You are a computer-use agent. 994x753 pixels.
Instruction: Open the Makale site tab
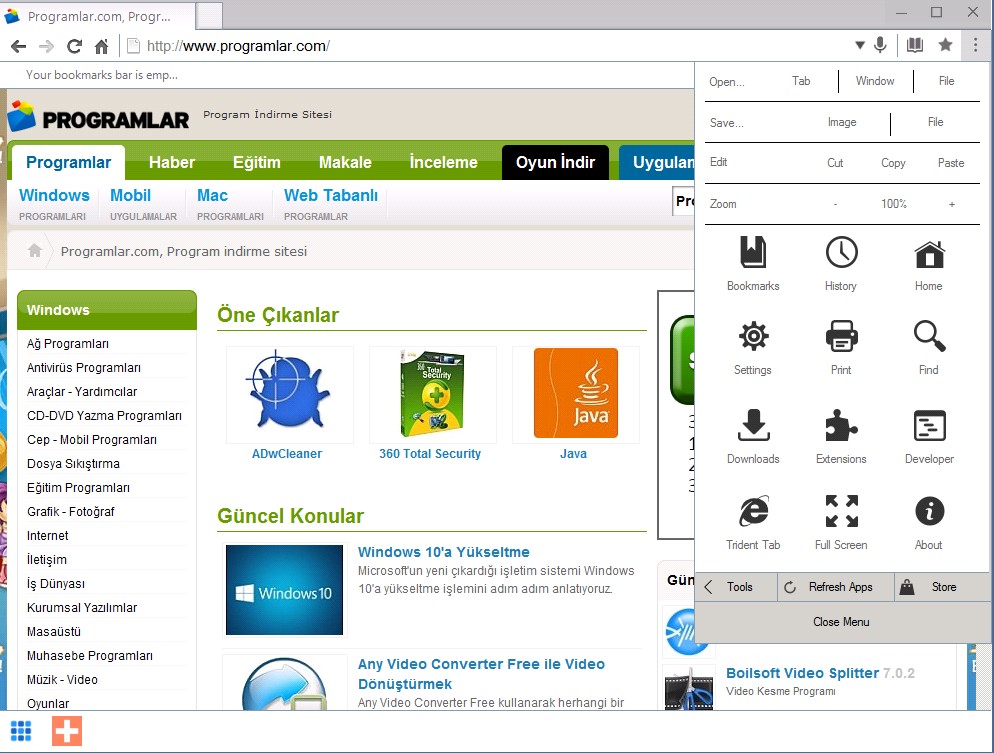[x=345, y=162]
